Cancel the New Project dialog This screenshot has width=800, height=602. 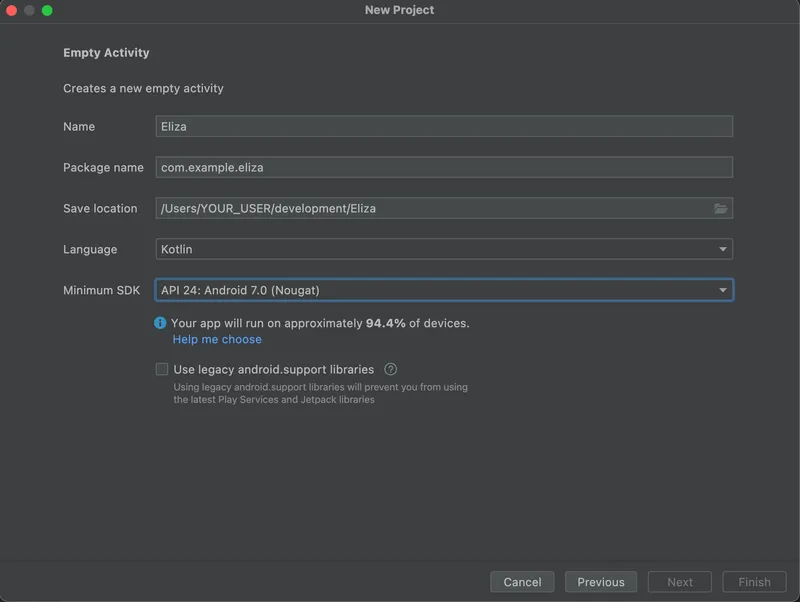click(522, 582)
